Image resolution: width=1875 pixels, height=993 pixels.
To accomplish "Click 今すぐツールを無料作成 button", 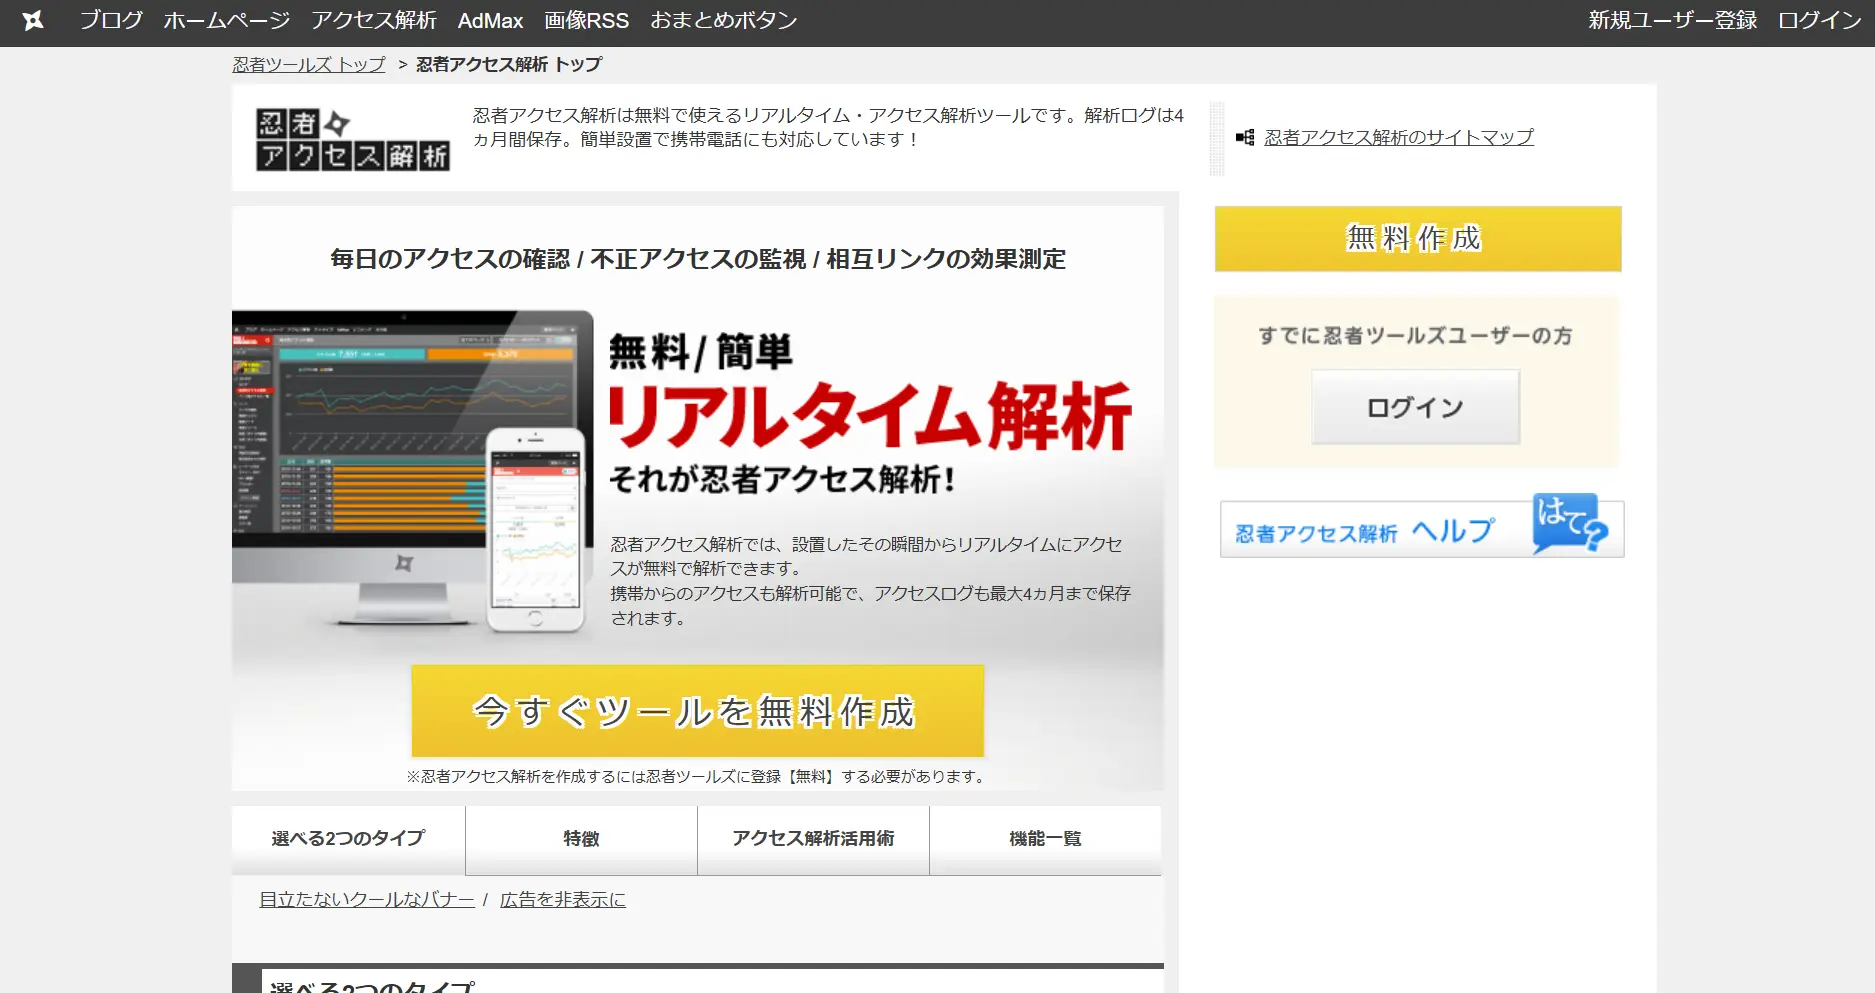I will pos(697,711).
